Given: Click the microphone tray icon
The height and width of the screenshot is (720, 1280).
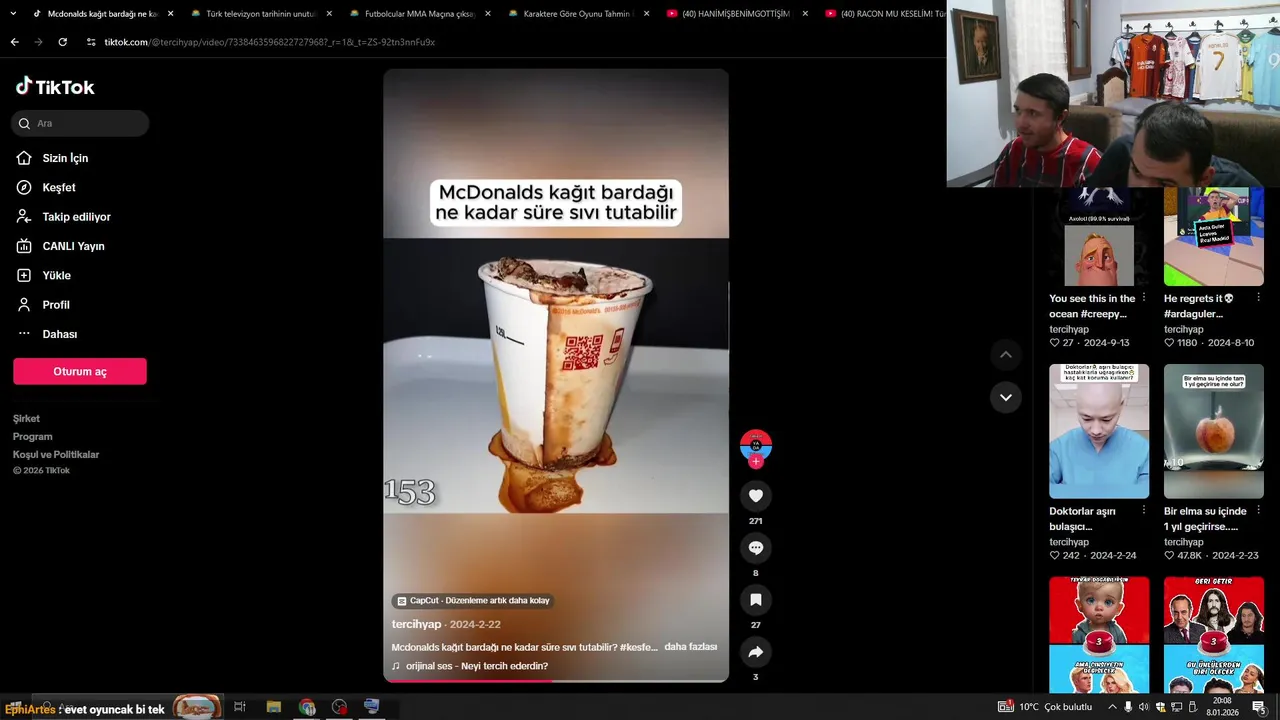Looking at the screenshot, I should pos(1128,707).
